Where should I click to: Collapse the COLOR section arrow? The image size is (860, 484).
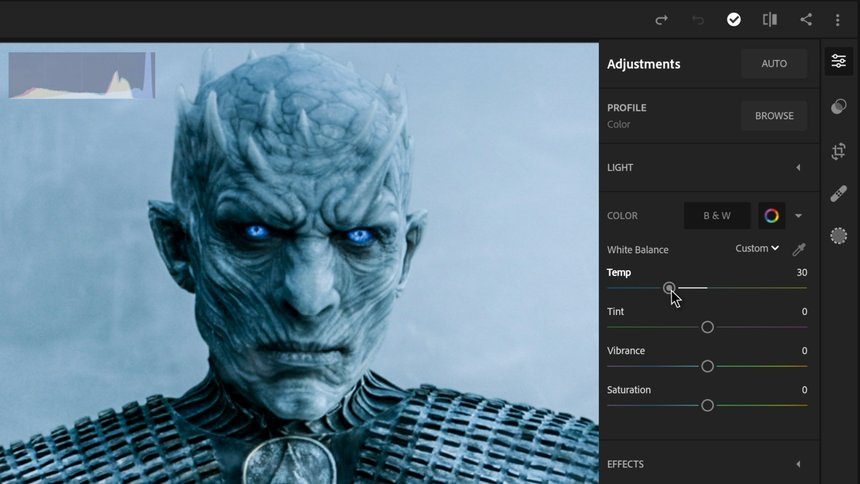point(799,216)
